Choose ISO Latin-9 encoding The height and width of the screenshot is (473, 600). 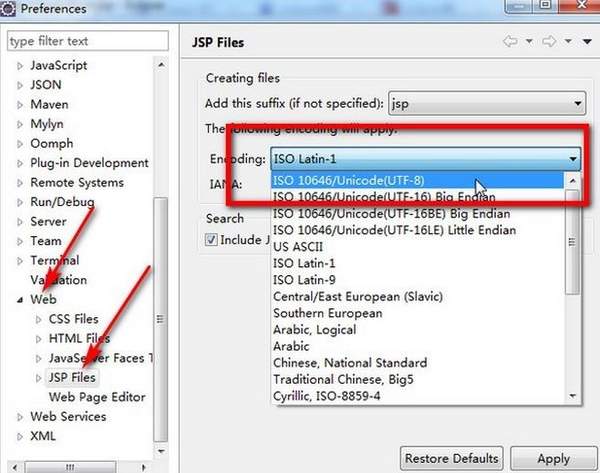click(304, 280)
